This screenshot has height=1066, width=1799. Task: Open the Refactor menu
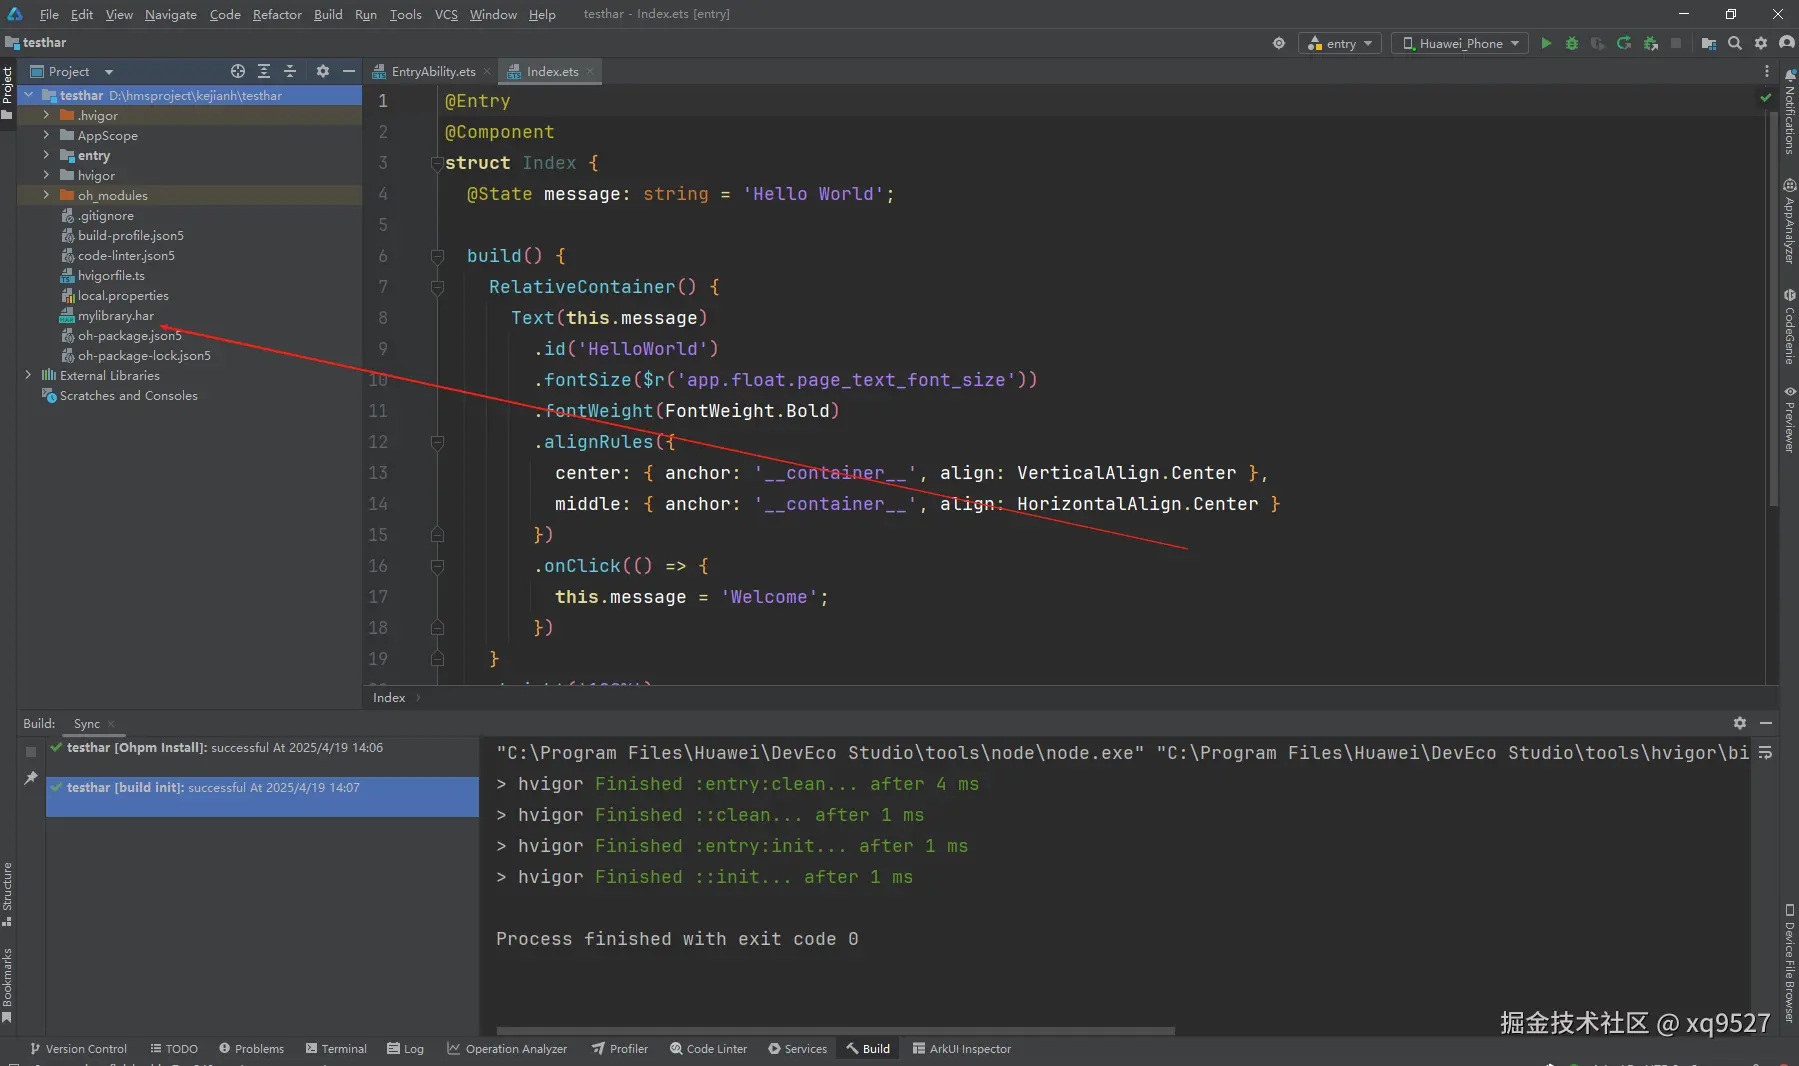click(276, 14)
